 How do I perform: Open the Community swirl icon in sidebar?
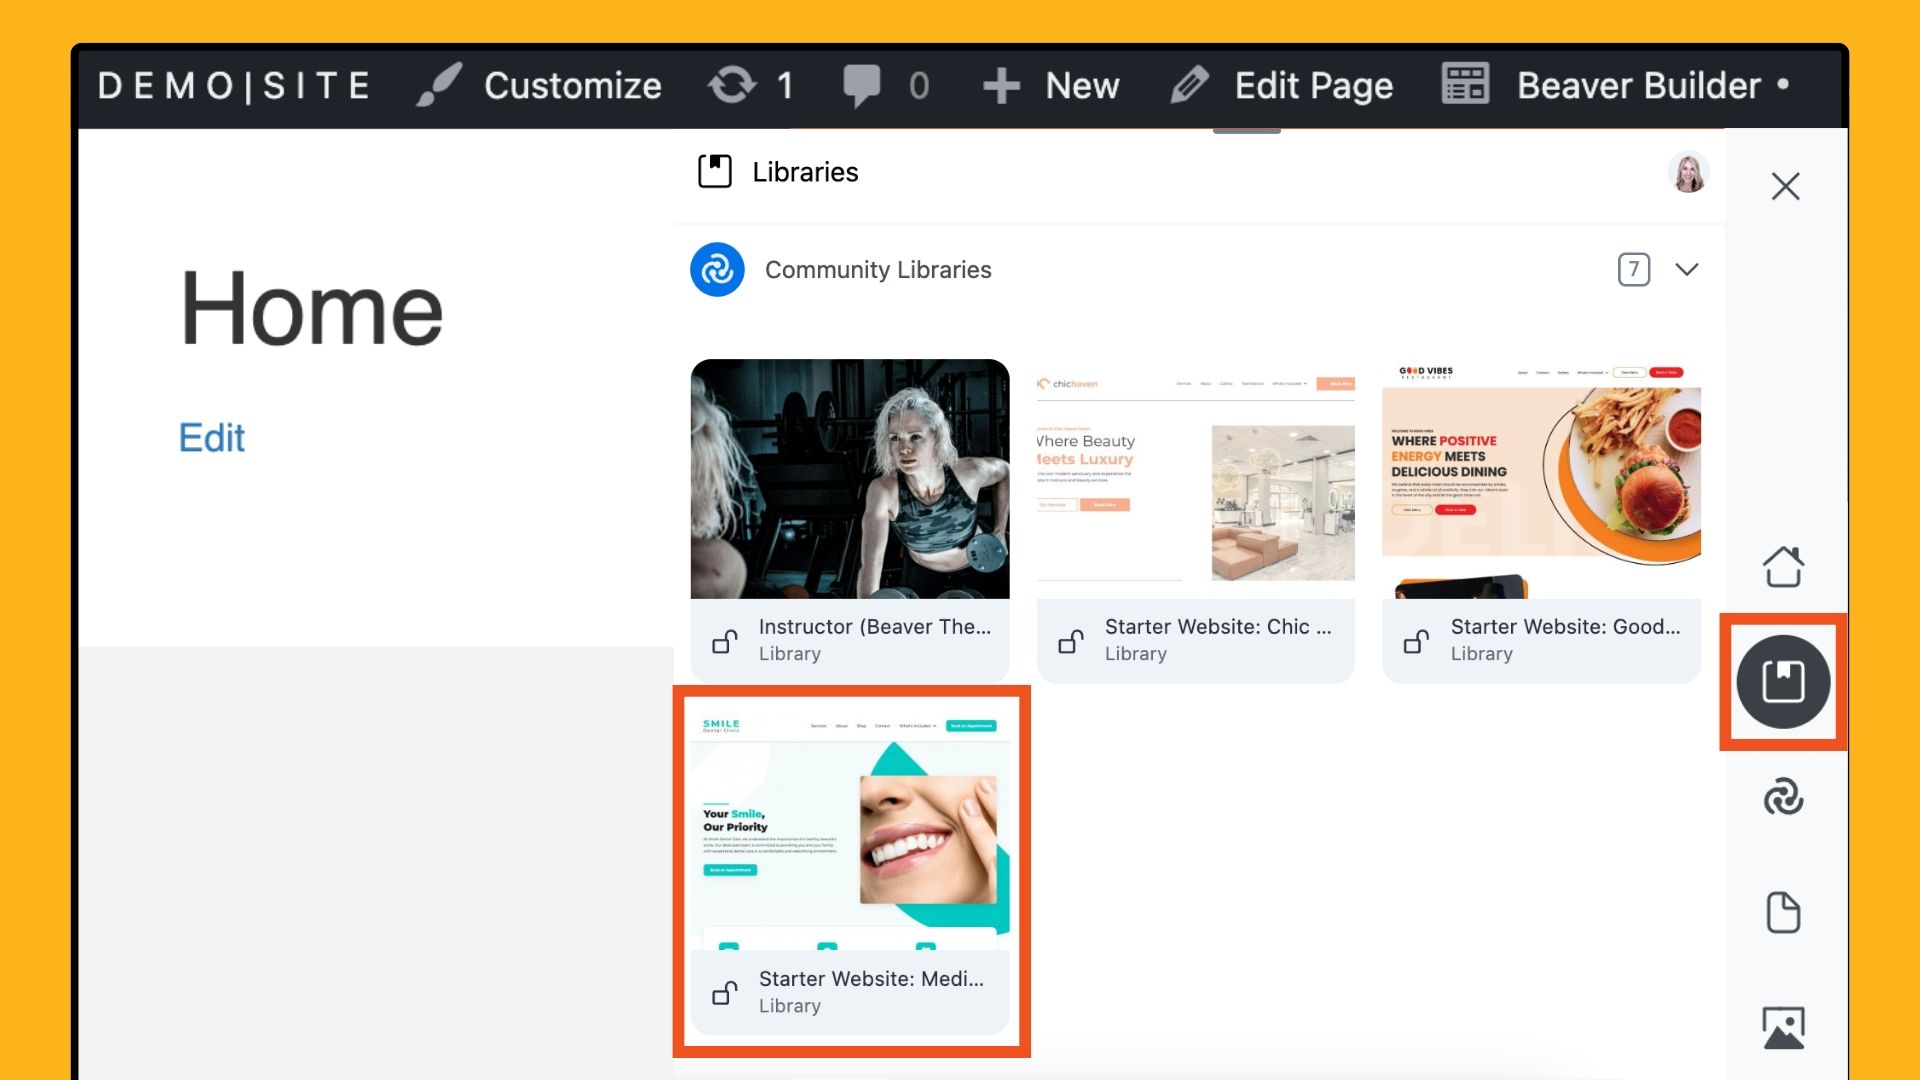click(1783, 798)
